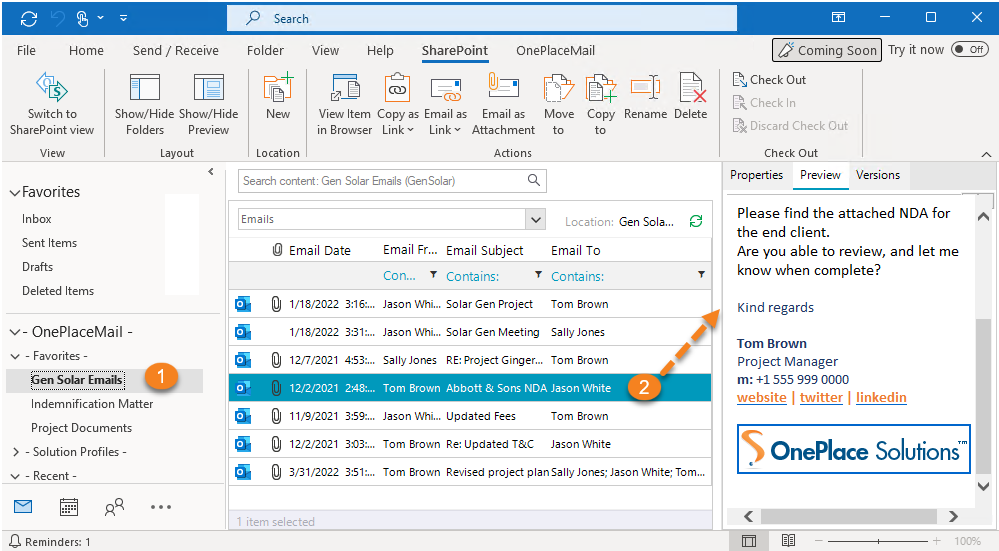Toggle the Try it now switch
The height and width of the screenshot is (551, 999).
point(969,50)
